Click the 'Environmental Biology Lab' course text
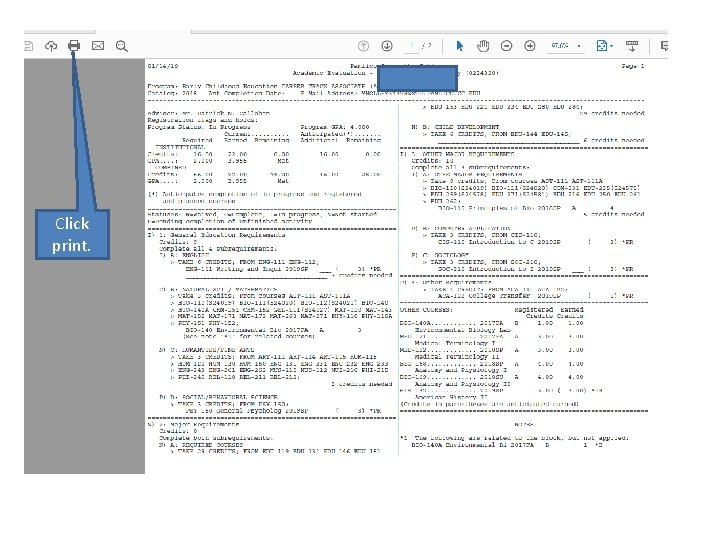The width and height of the screenshot is (720, 540). (x=462, y=330)
